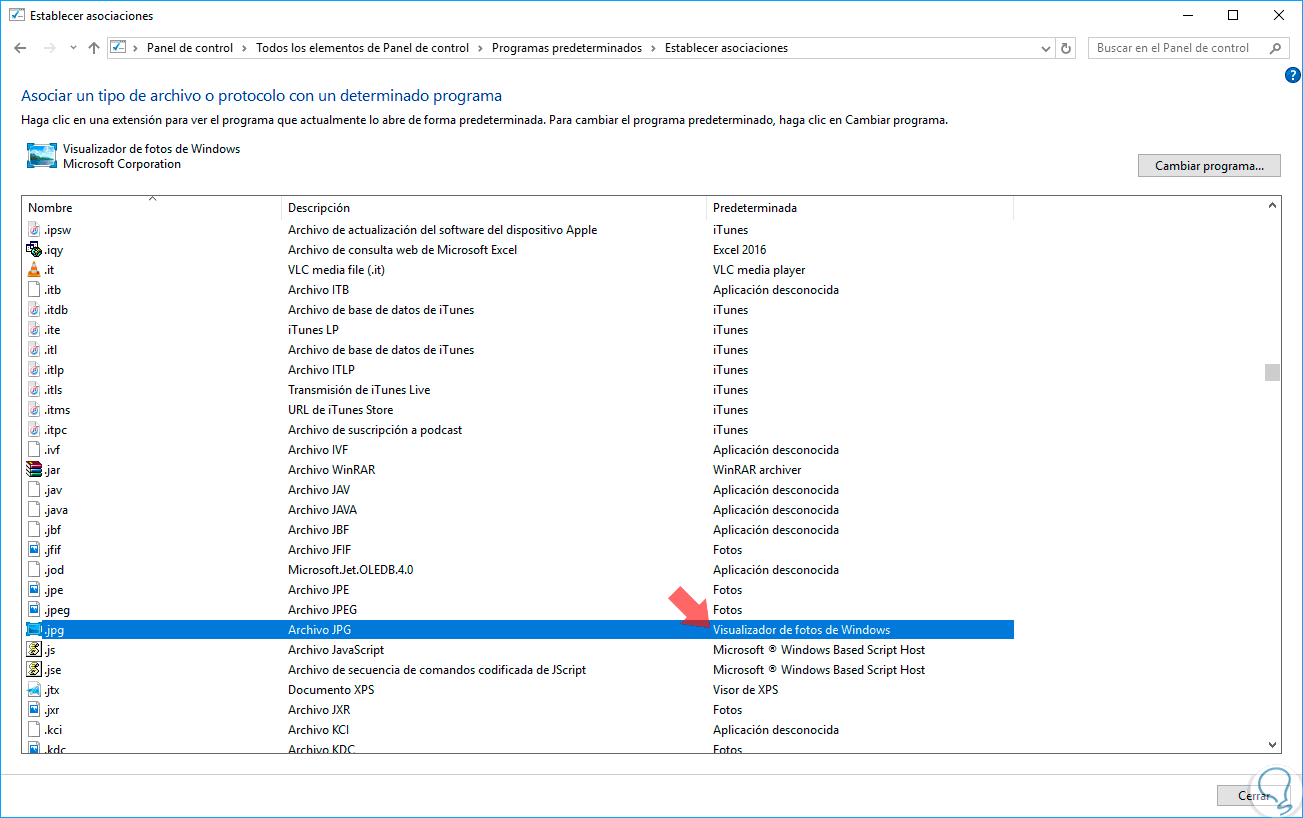The height and width of the screenshot is (818, 1303).
Task: Expand the chevron after Panel de control breadcrumb
Action: 245,48
